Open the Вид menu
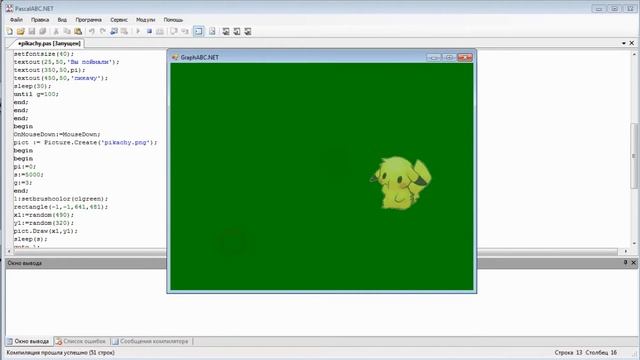 click(x=62, y=20)
